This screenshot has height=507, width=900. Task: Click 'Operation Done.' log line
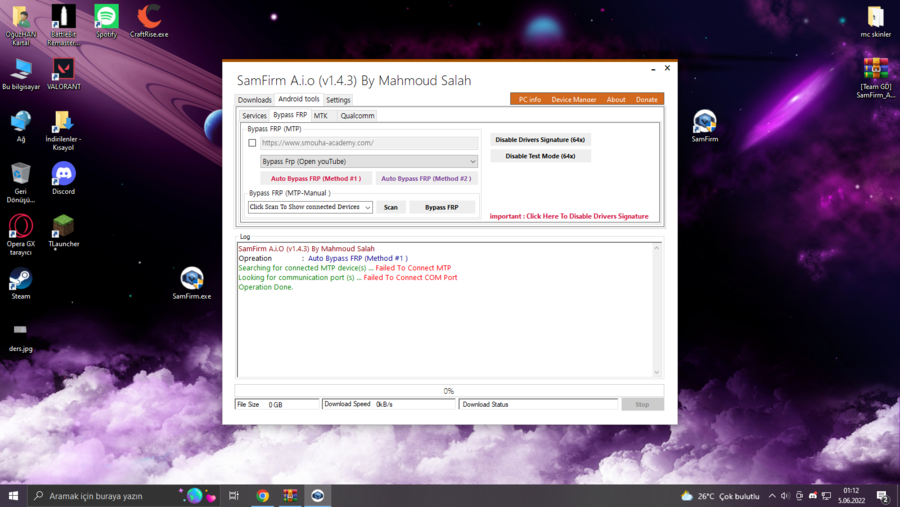click(266, 287)
